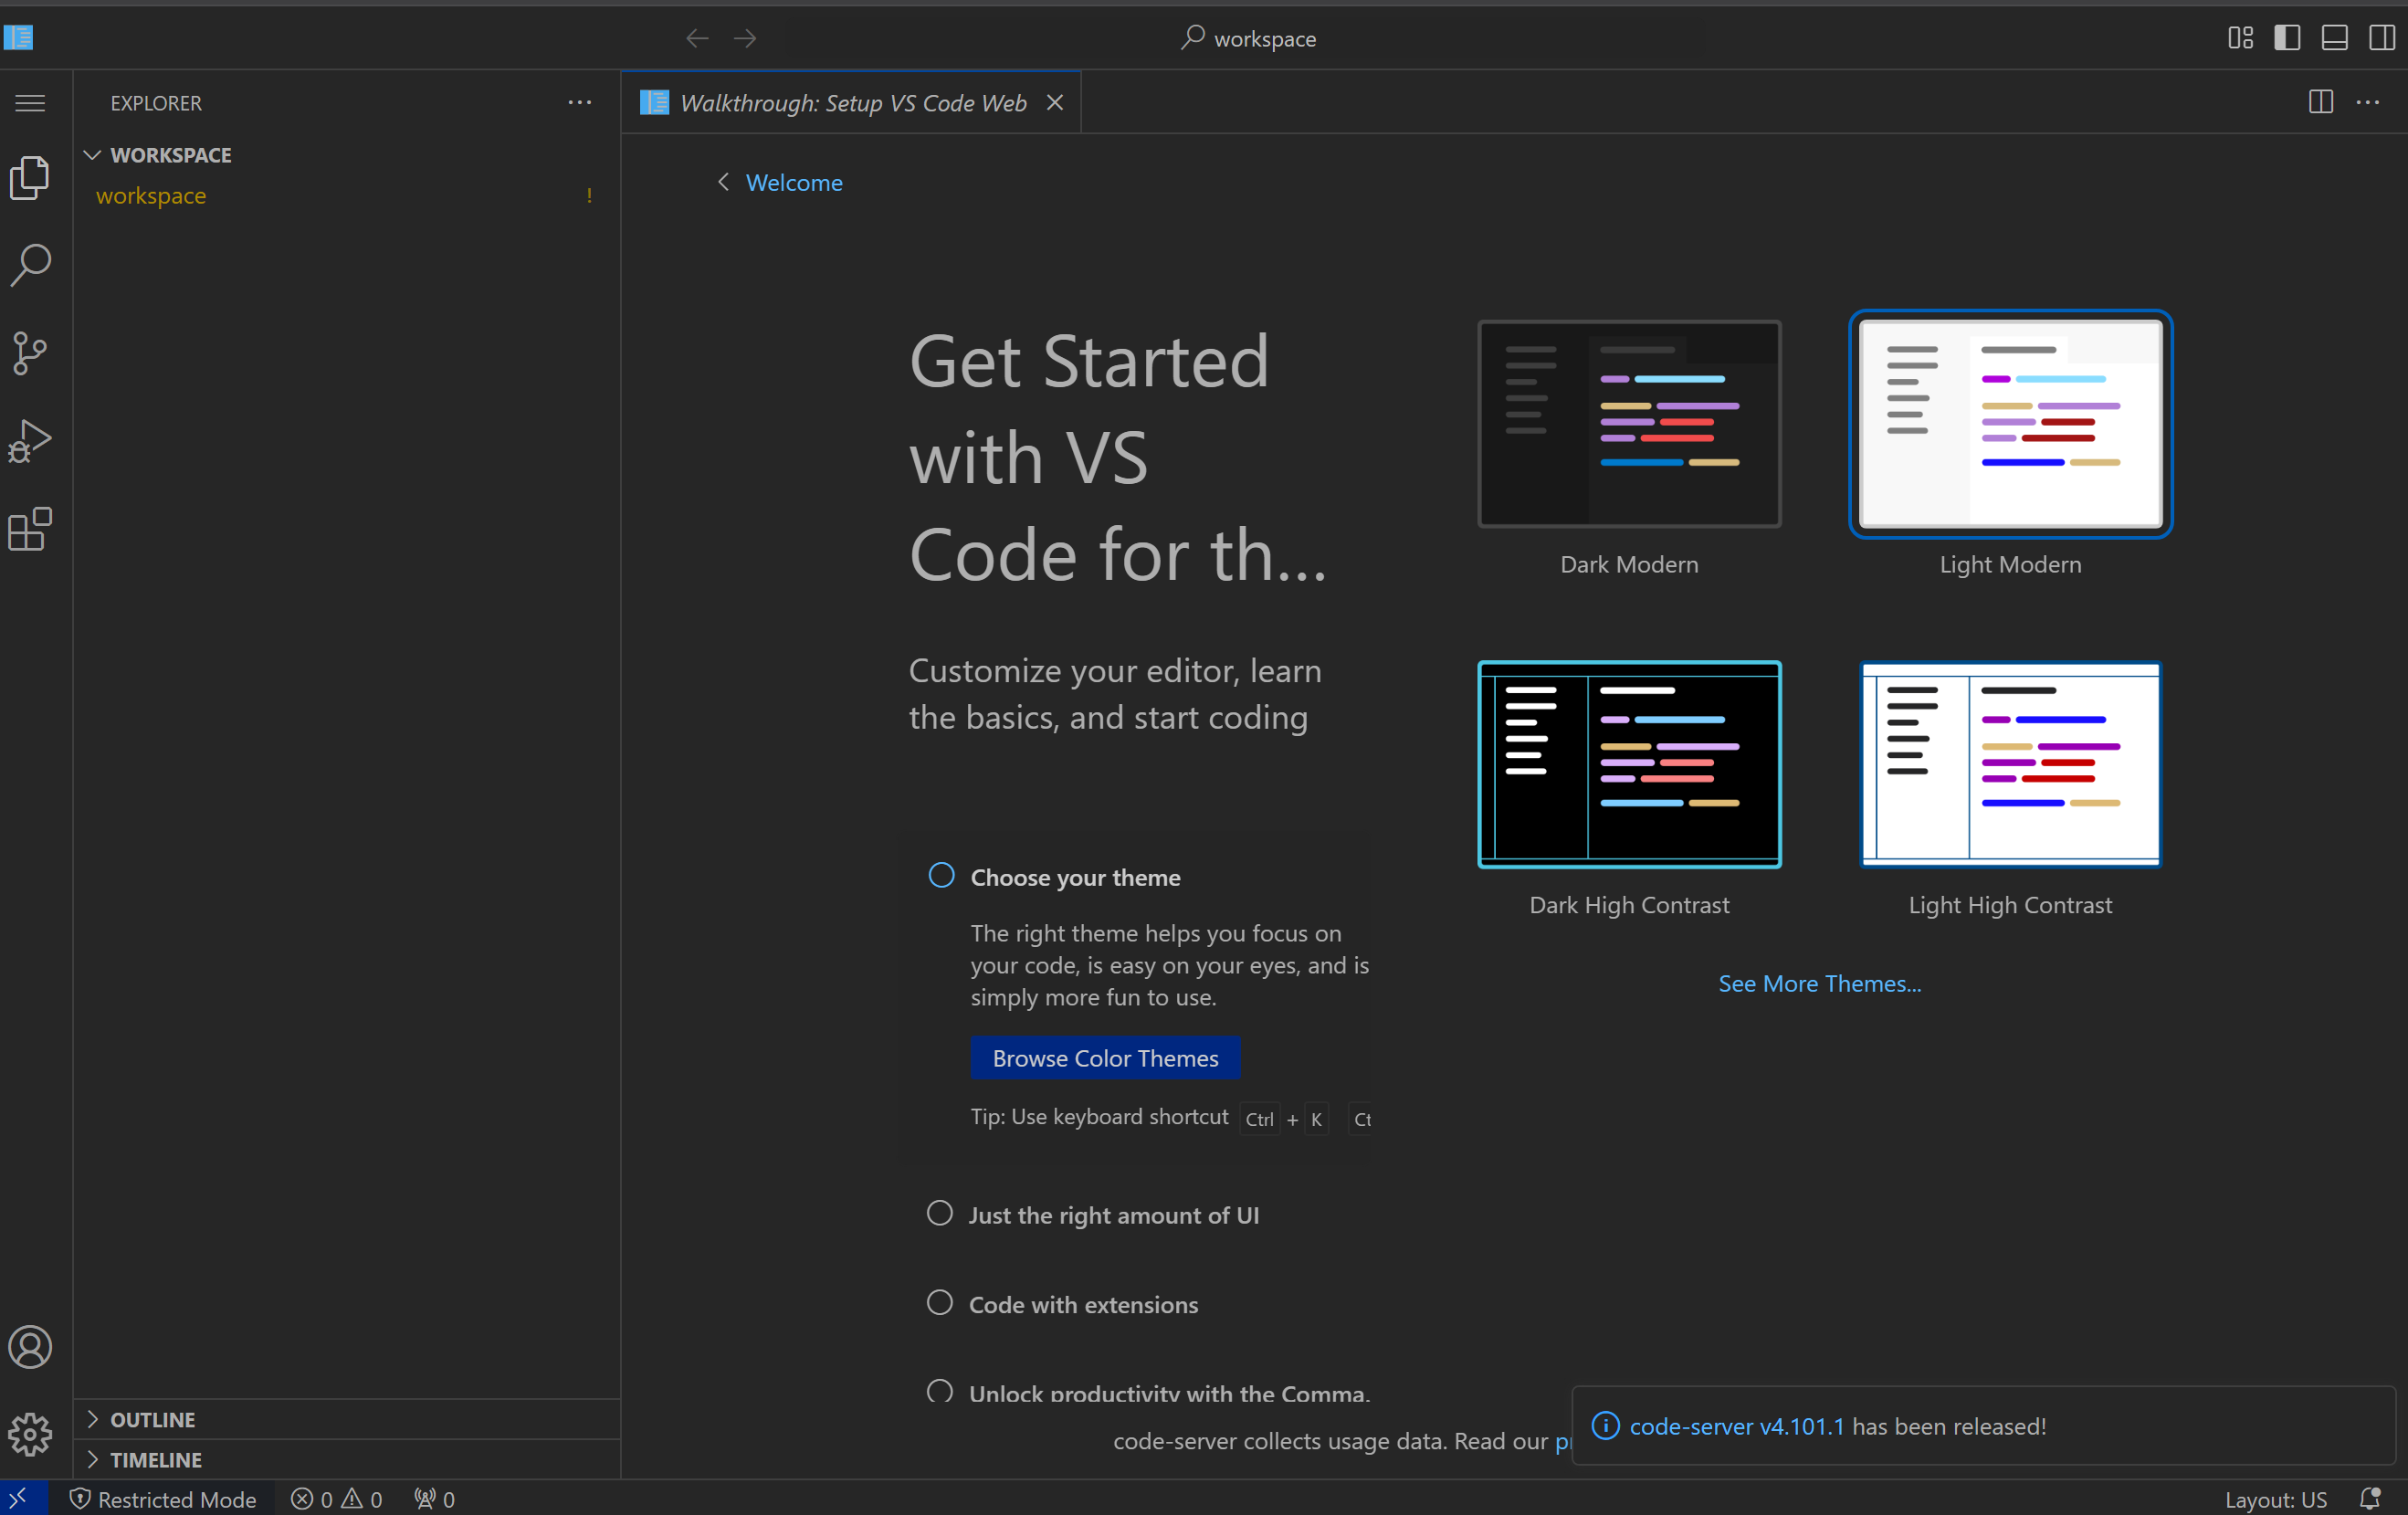Open the Manage gear icon
2408x1515 pixels.
pos(30,1435)
